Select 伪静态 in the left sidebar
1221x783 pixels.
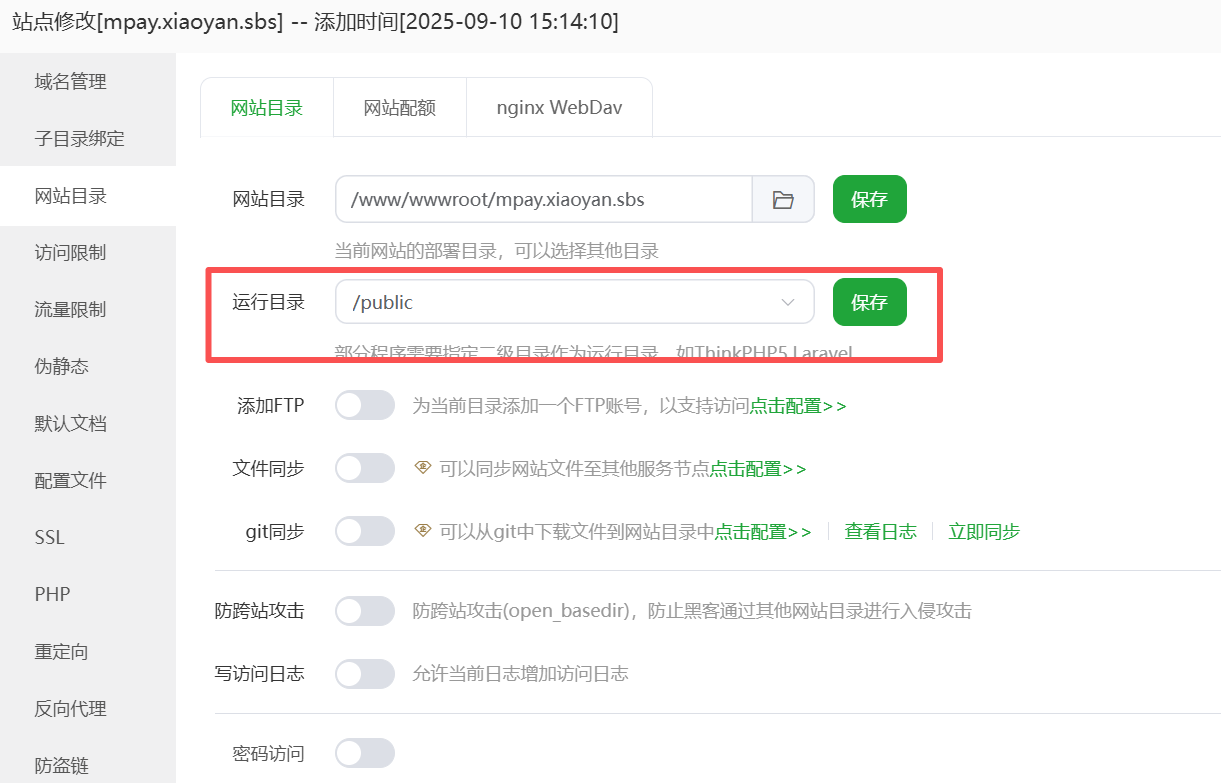click(x=62, y=367)
